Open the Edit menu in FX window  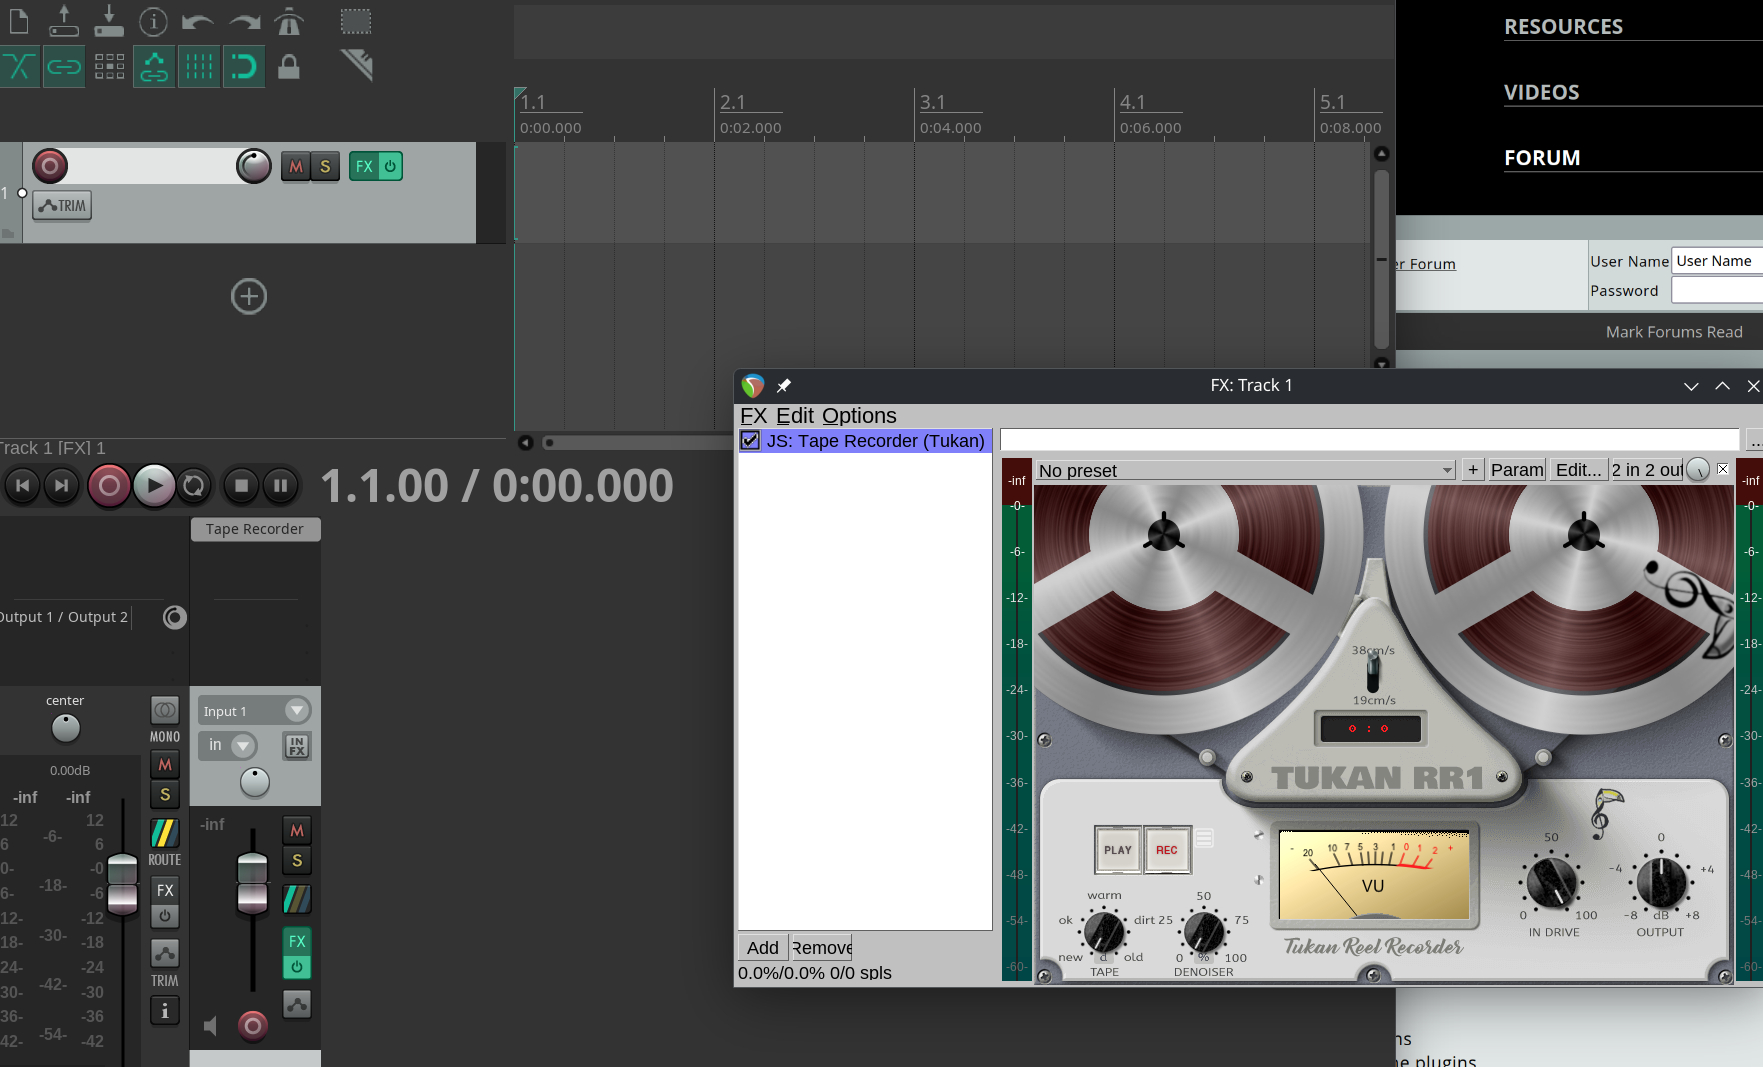pos(795,416)
